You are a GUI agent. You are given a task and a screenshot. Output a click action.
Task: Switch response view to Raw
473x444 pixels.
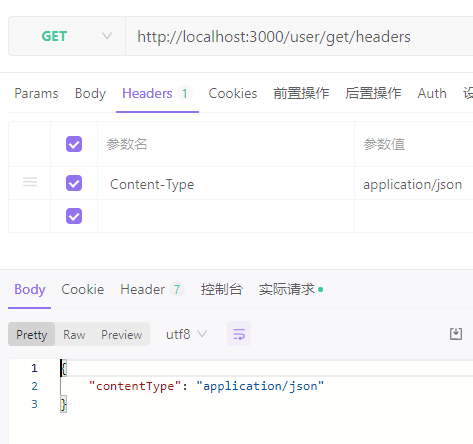(x=74, y=334)
